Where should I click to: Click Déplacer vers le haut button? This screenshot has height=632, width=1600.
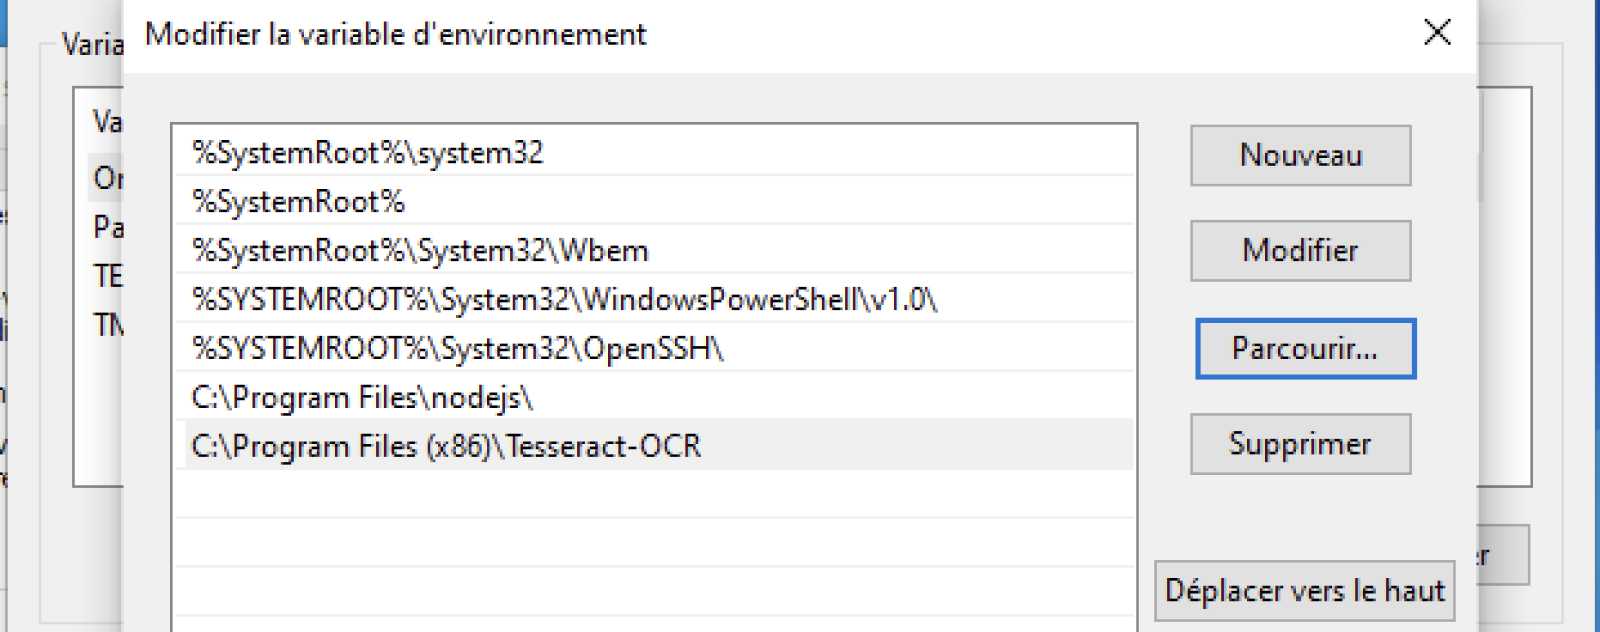click(1305, 591)
